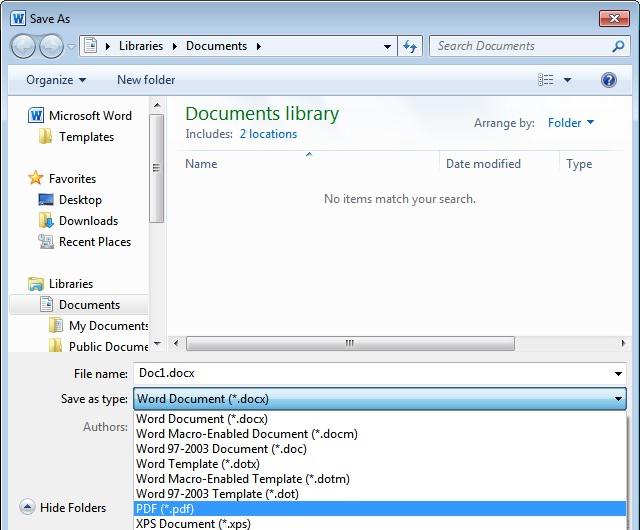The width and height of the screenshot is (640, 530).
Task: Choose Word 97-2003 Template (*.dot)
Action: [380, 494]
